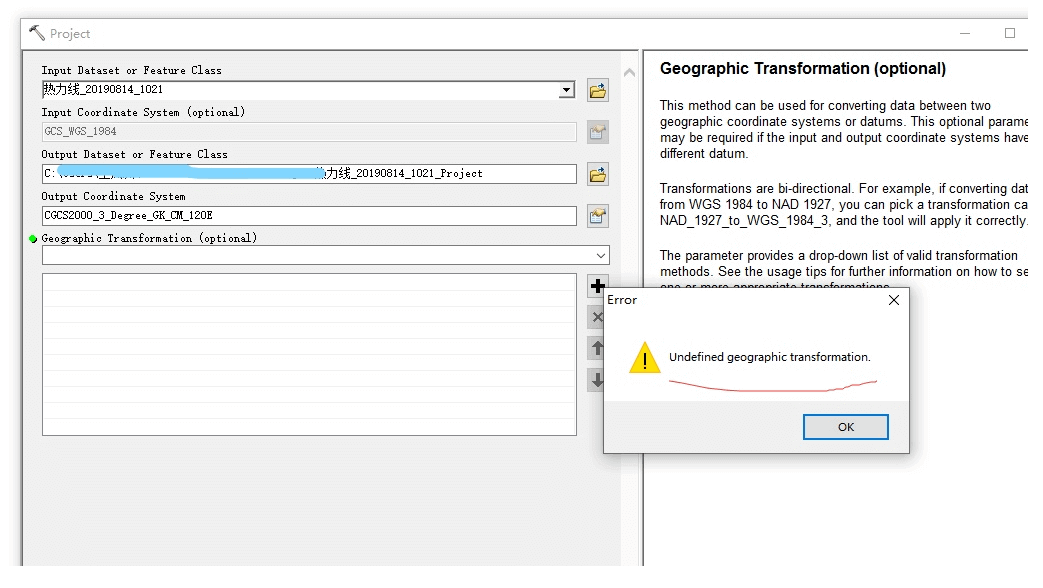Open the Geographic Transformation dropdown list
This screenshot has height=588, width=1043.
pos(600,256)
